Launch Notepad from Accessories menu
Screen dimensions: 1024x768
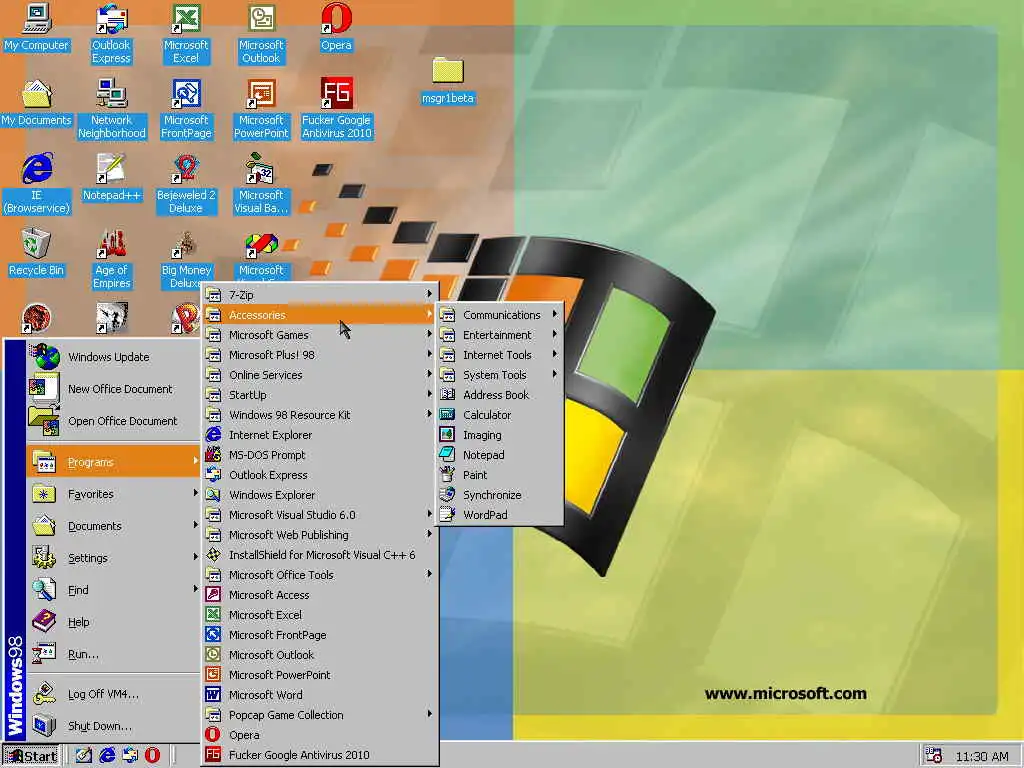point(500,455)
